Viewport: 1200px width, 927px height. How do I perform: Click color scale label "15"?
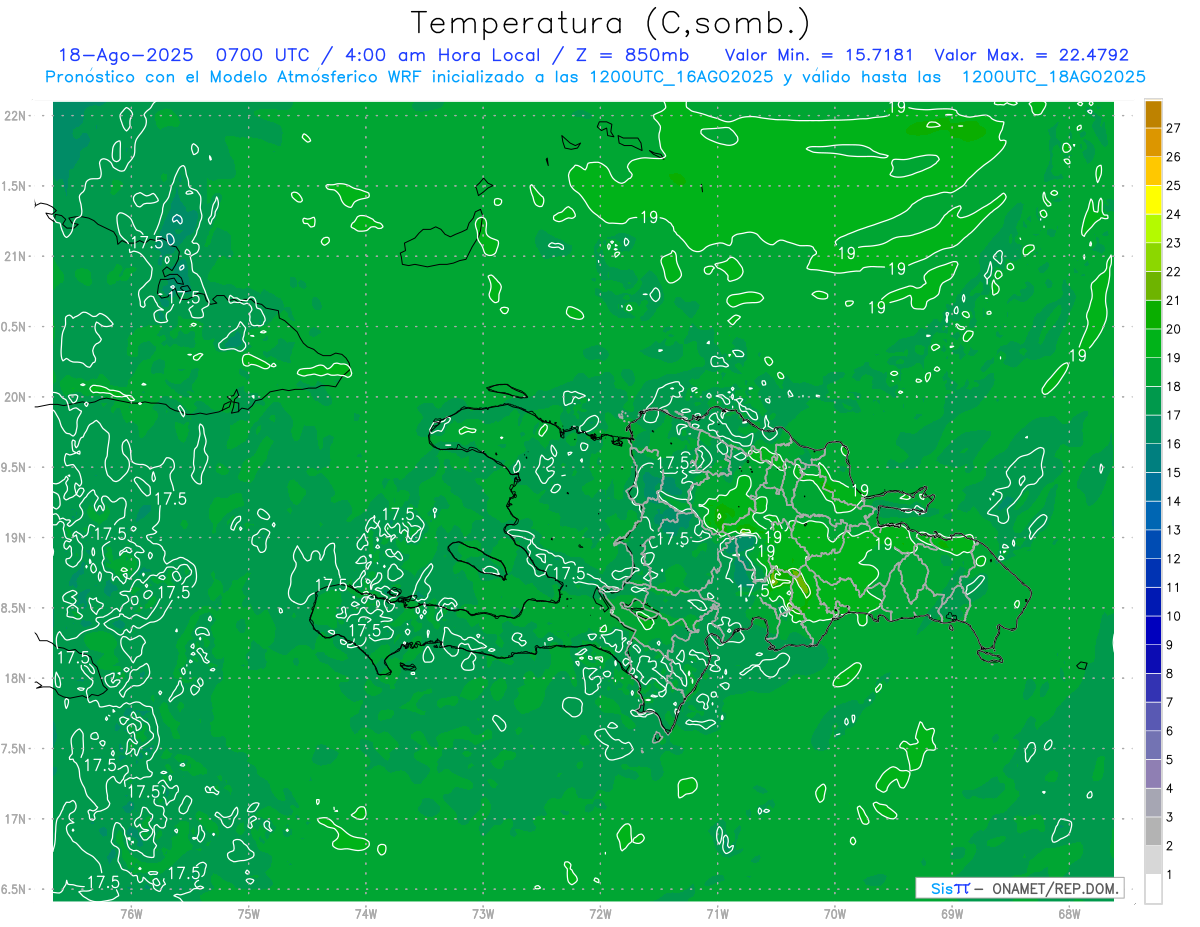(1174, 472)
